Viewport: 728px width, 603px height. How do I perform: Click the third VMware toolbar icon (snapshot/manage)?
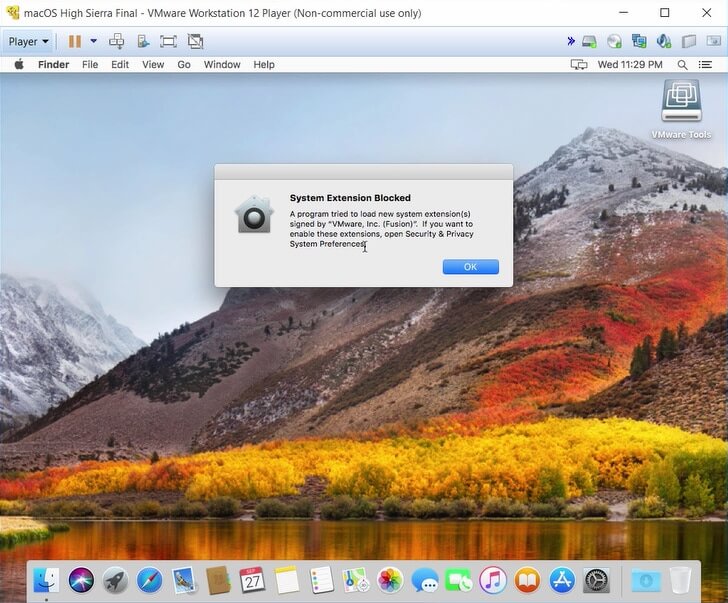tap(143, 42)
